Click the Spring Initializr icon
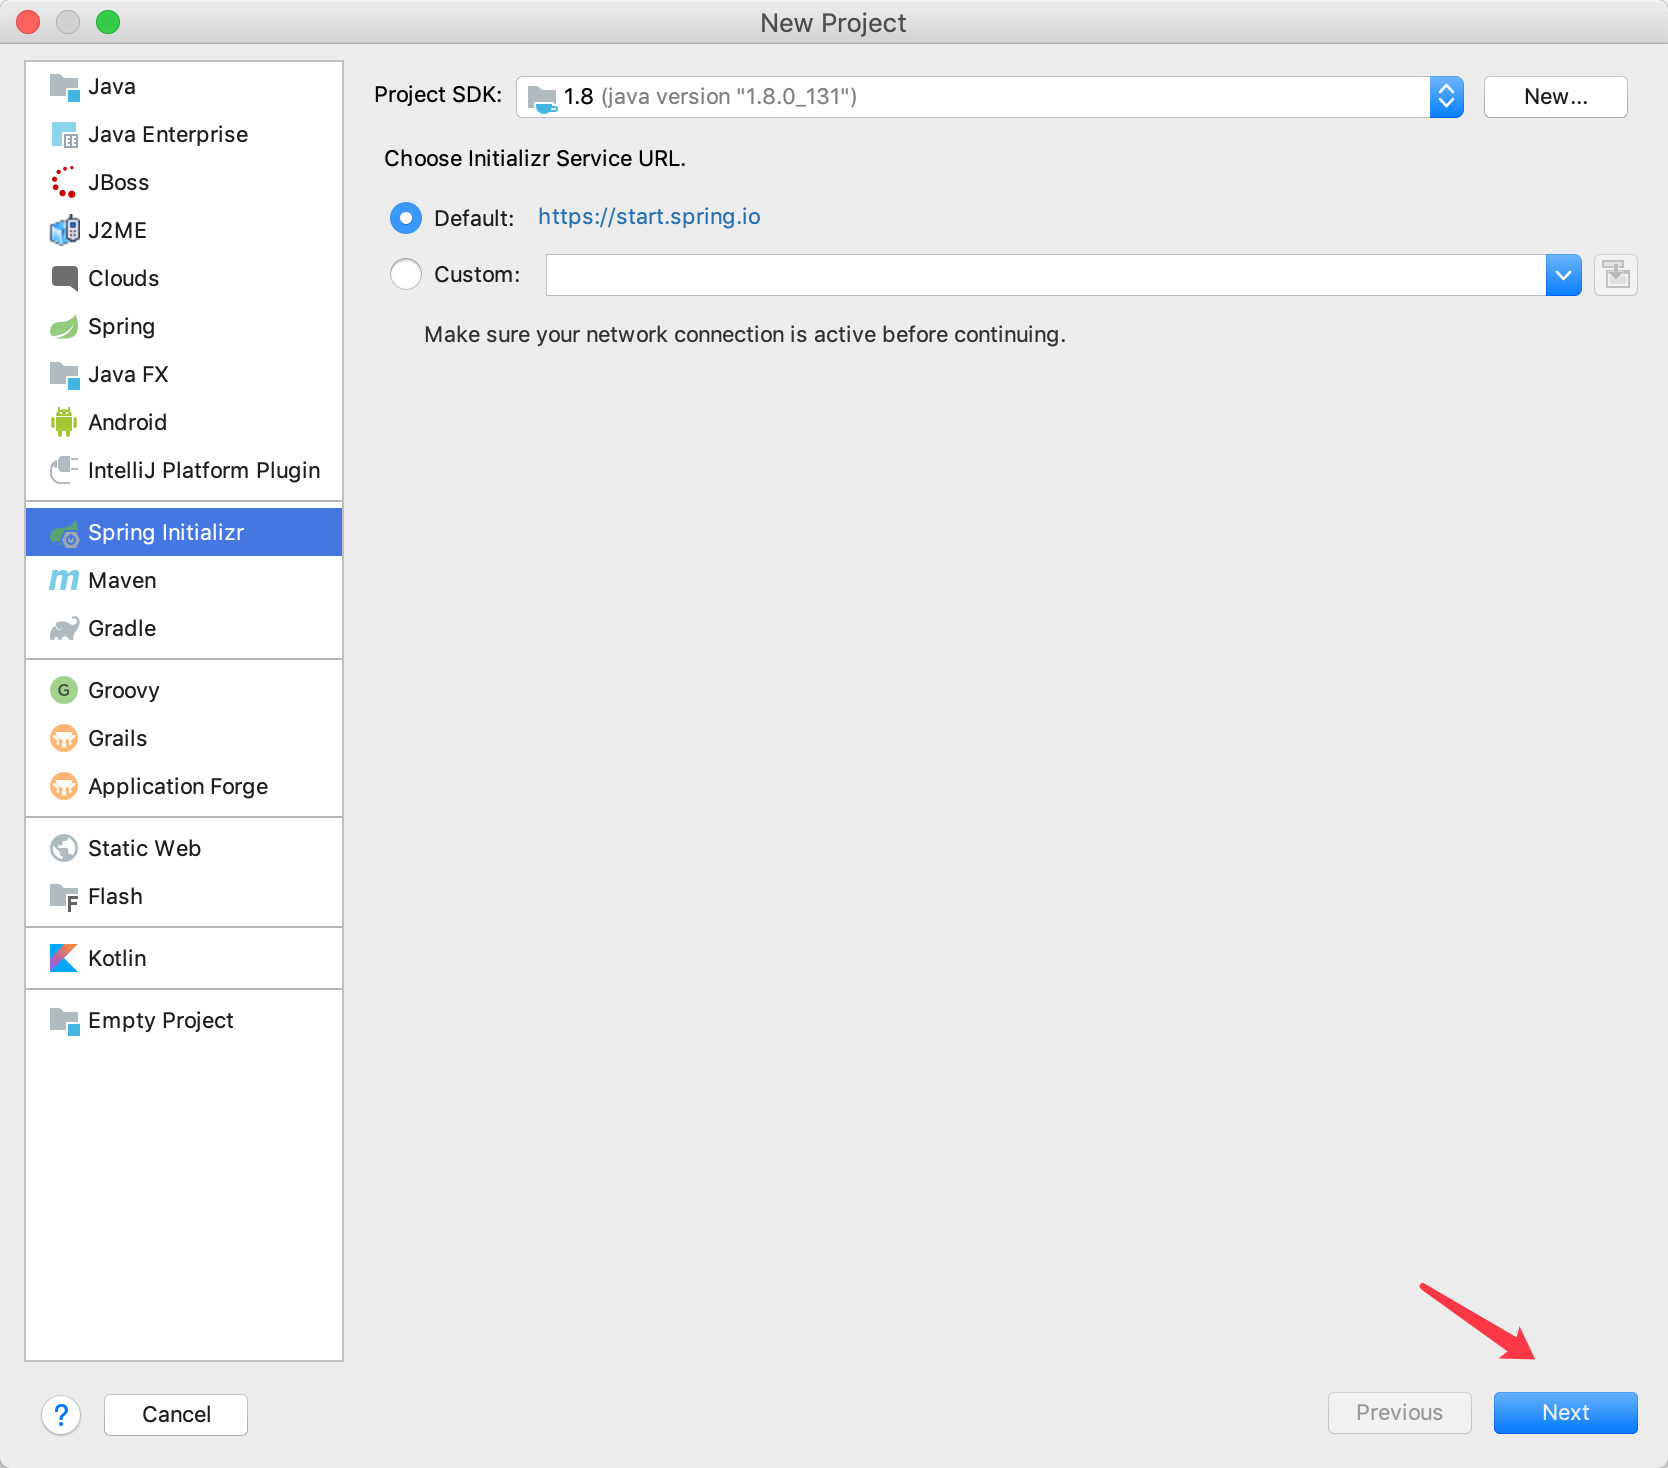1668x1468 pixels. point(64,533)
